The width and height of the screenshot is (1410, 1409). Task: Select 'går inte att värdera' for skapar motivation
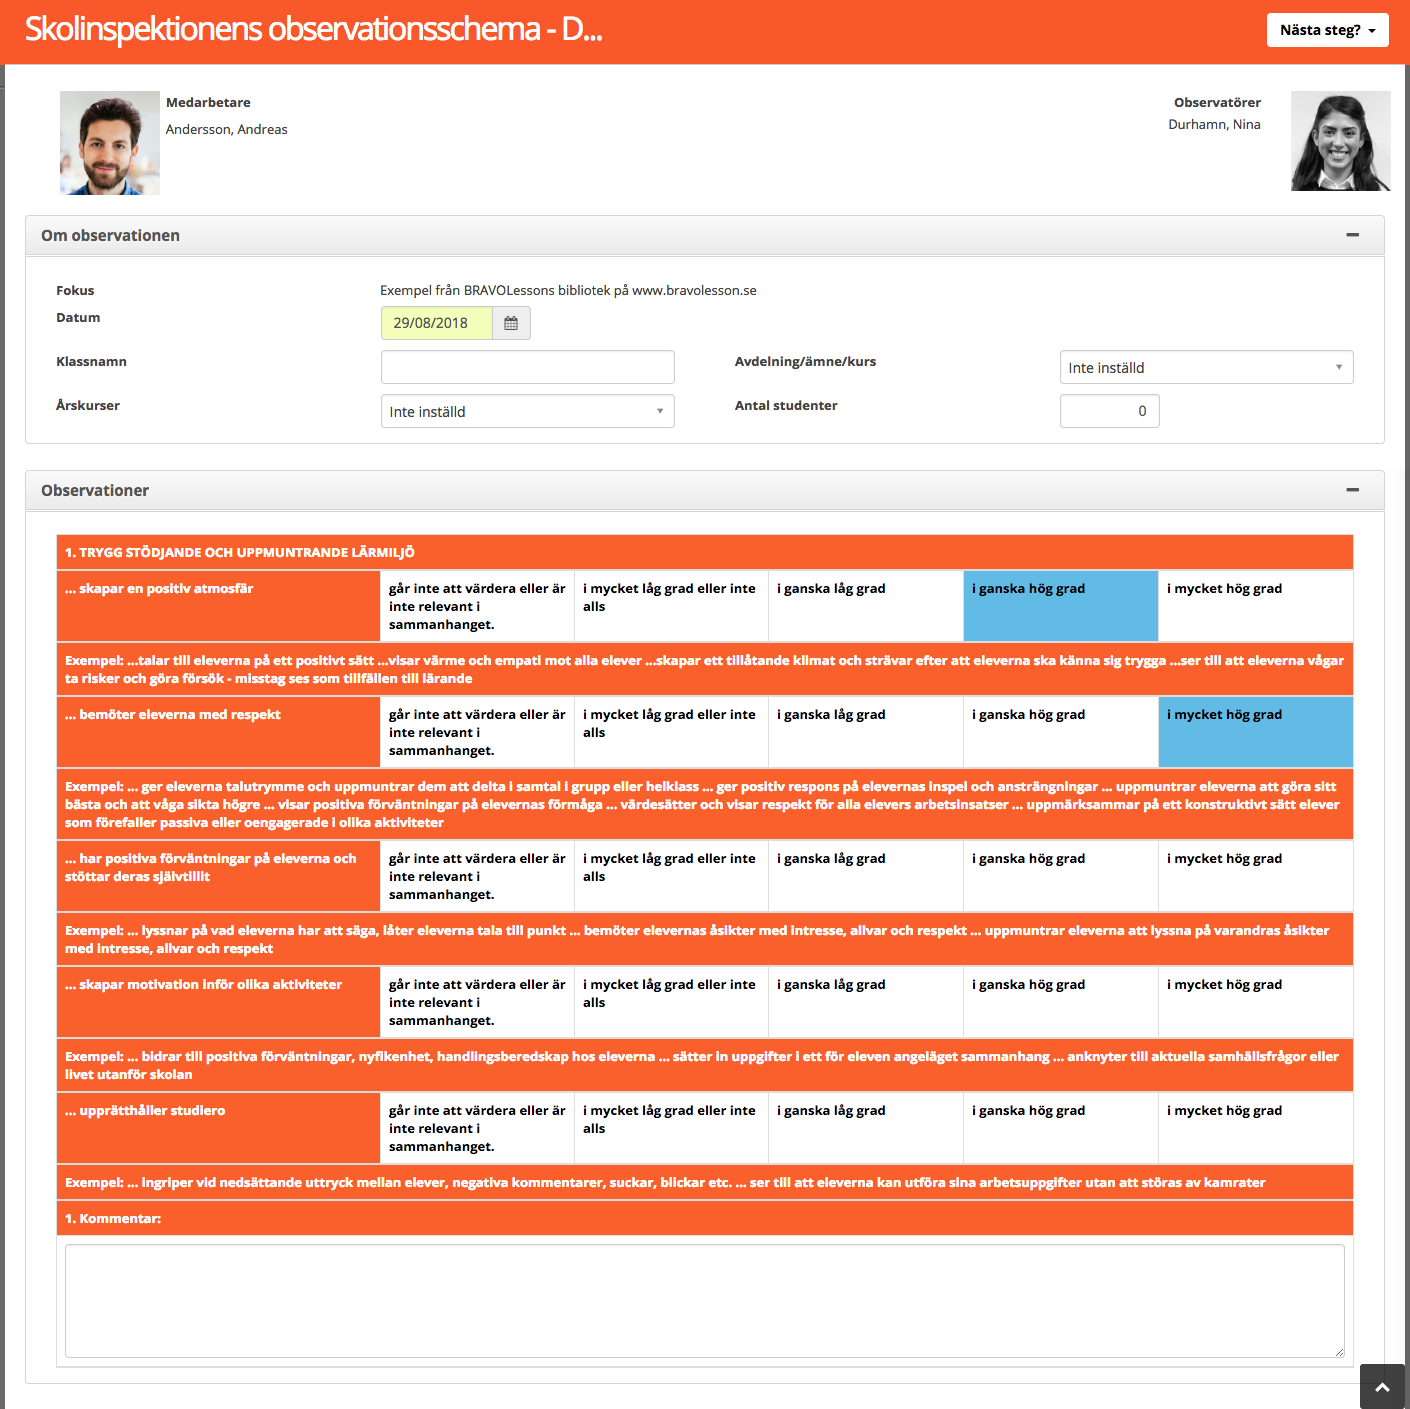pyautogui.click(x=477, y=1002)
